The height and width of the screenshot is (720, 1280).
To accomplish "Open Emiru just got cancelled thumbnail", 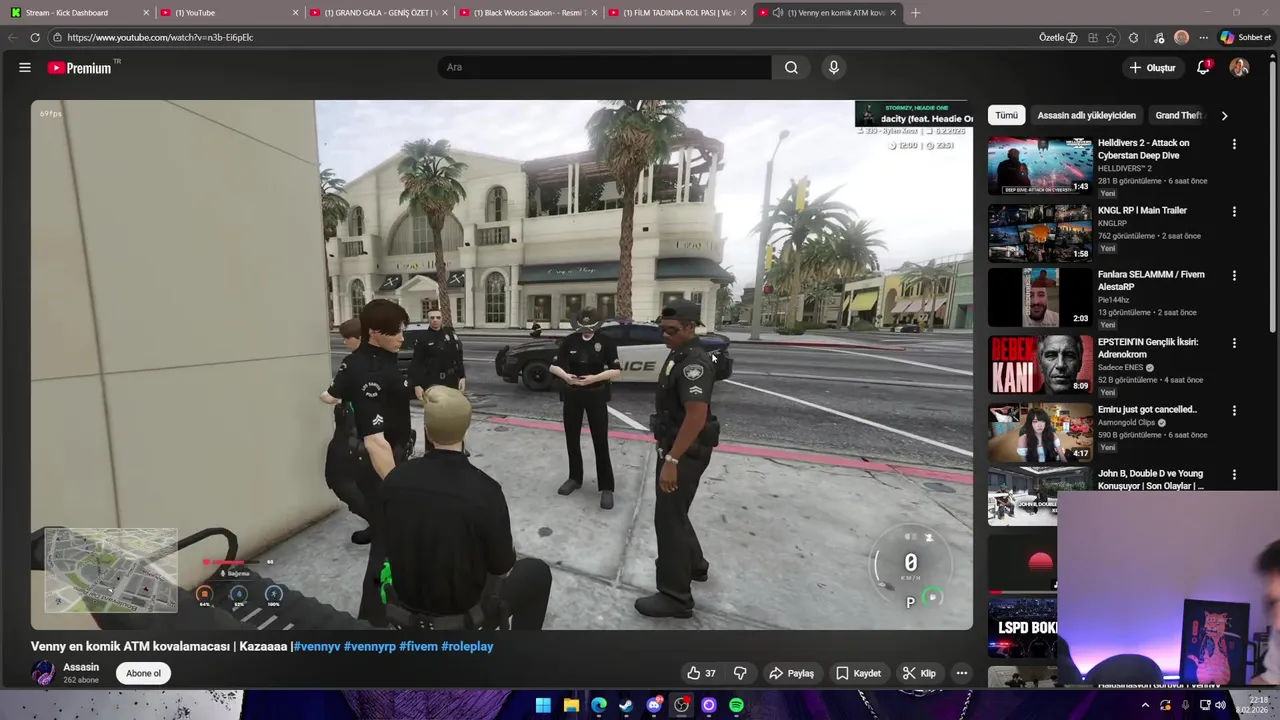I will [x=1040, y=433].
